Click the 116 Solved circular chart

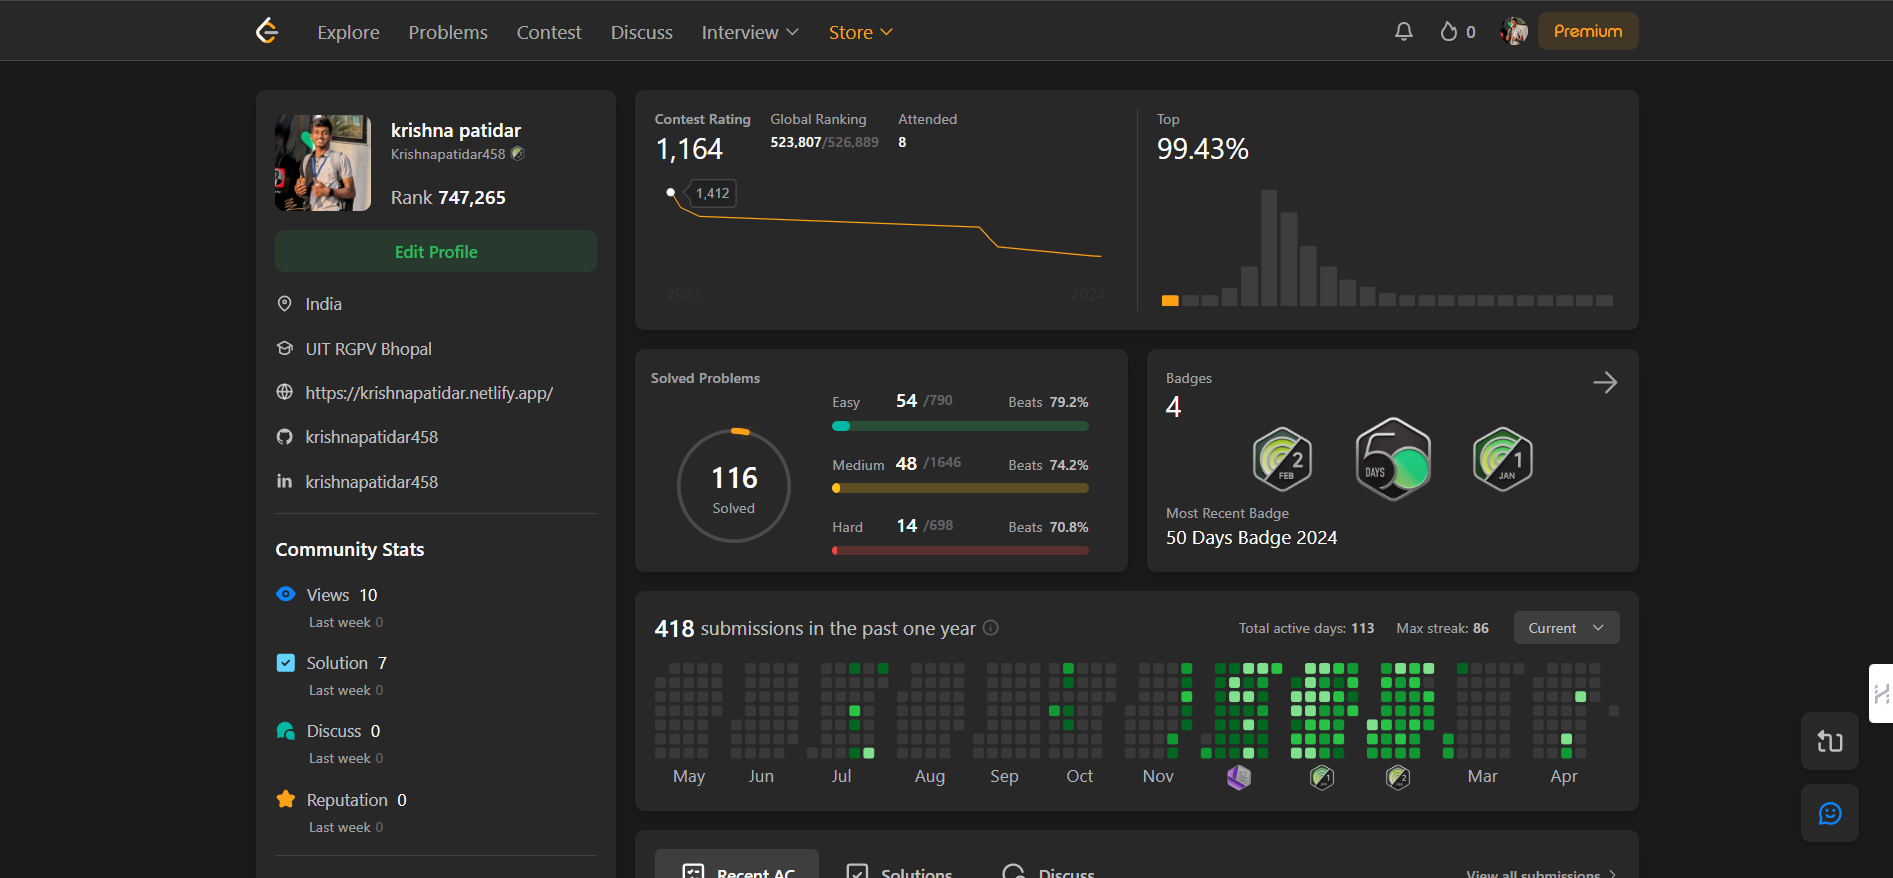(x=734, y=486)
